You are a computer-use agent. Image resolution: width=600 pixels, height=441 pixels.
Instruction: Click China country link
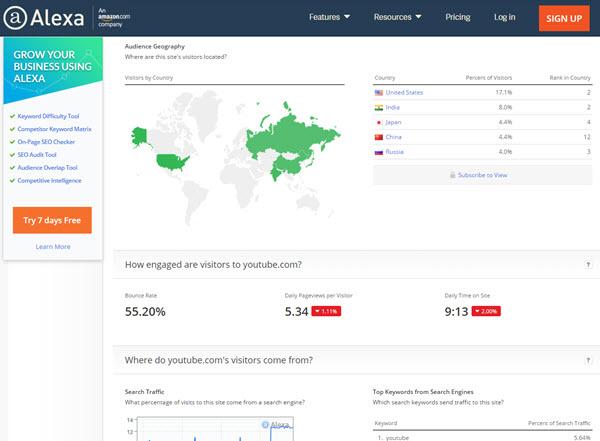393,137
